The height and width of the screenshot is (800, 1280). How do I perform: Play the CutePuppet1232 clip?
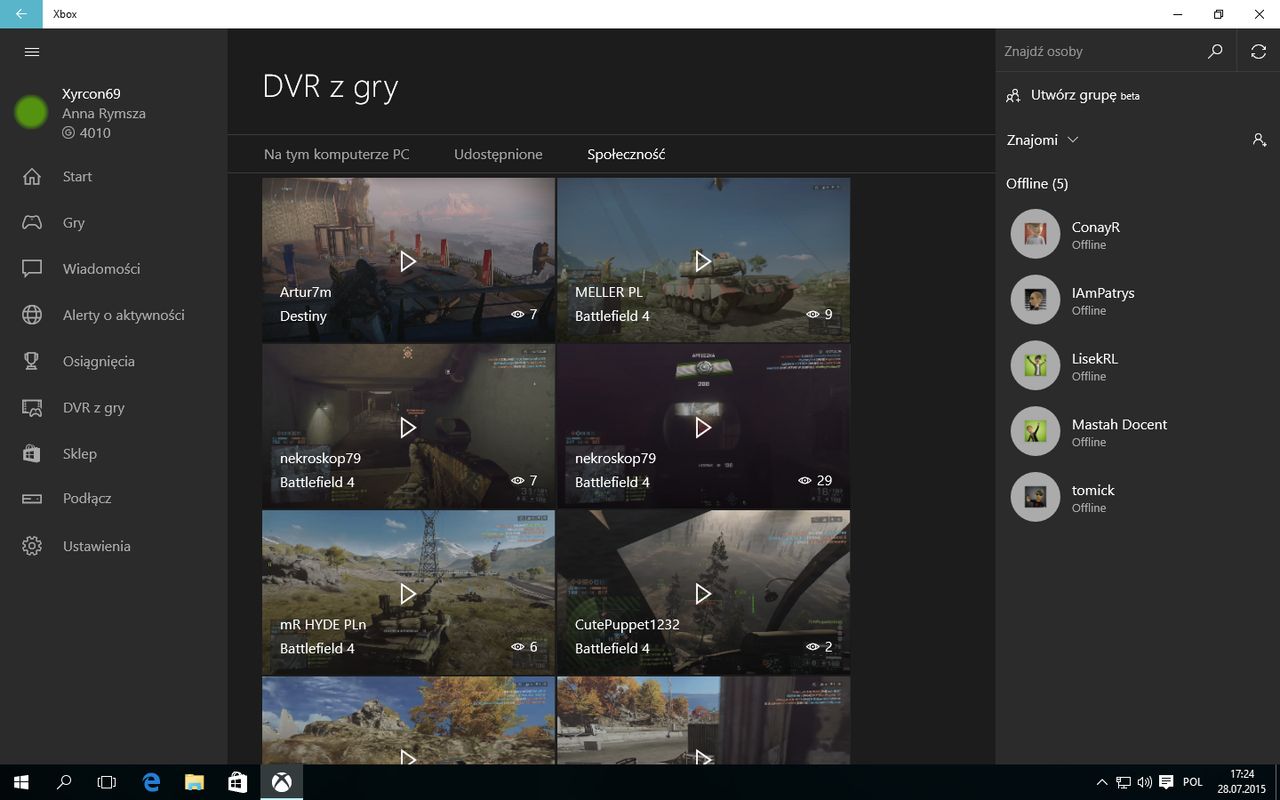(703, 593)
